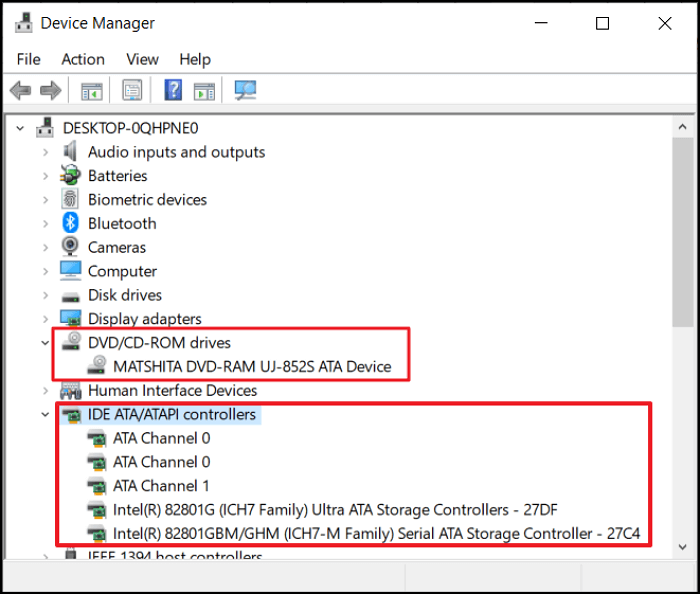This screenshot has width=700, height=594.
Task: Select the DESKTOP-0QHPNE0 root label
Action: [x=130, y=129]
